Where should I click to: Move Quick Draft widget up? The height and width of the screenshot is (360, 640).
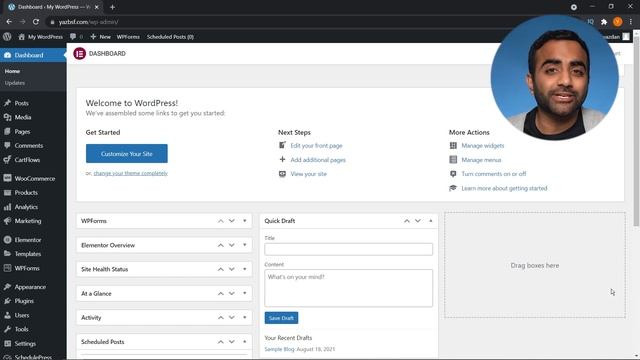coord(407,221)
